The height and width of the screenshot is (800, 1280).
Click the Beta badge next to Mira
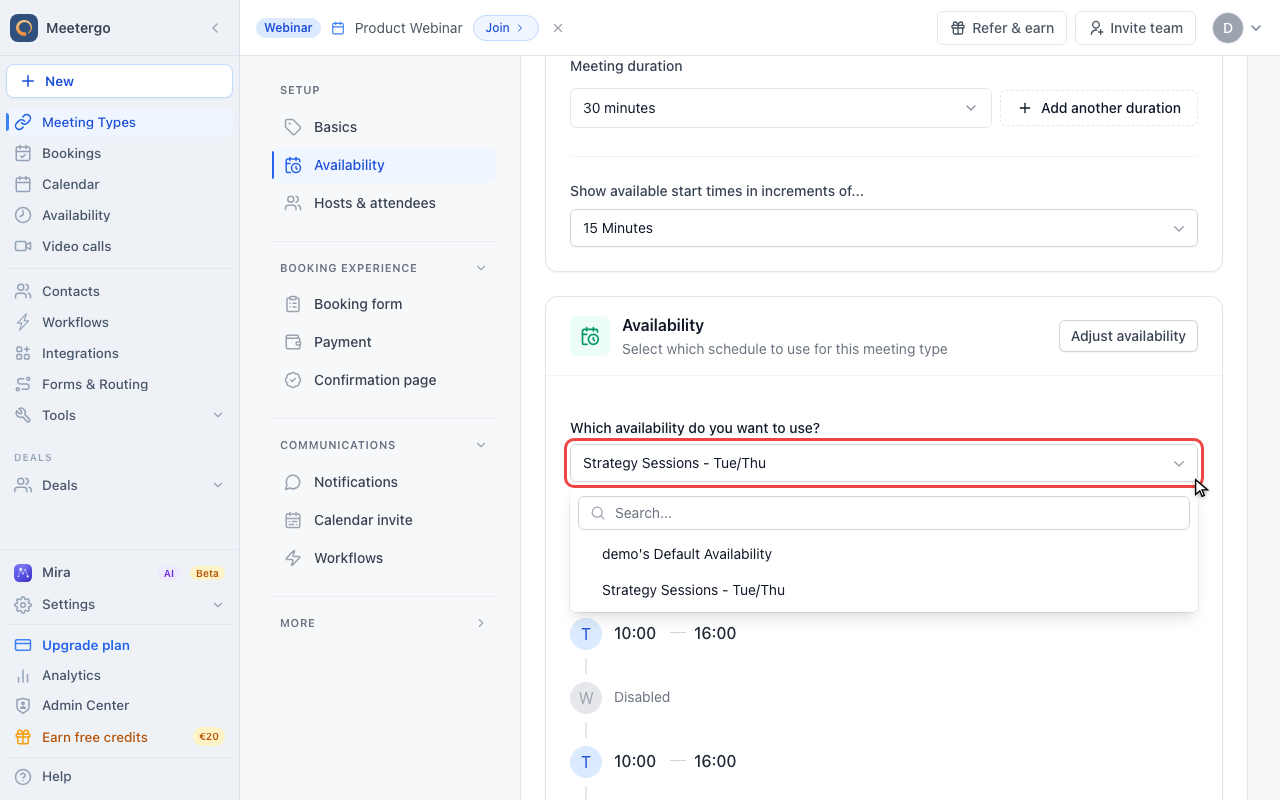click(x=207, y=573)
